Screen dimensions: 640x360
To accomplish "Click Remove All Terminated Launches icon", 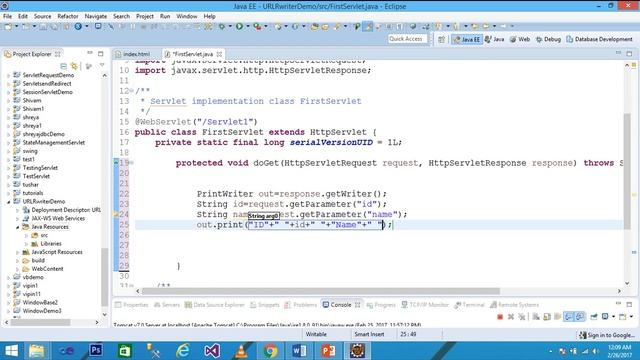I will point(522,317).
